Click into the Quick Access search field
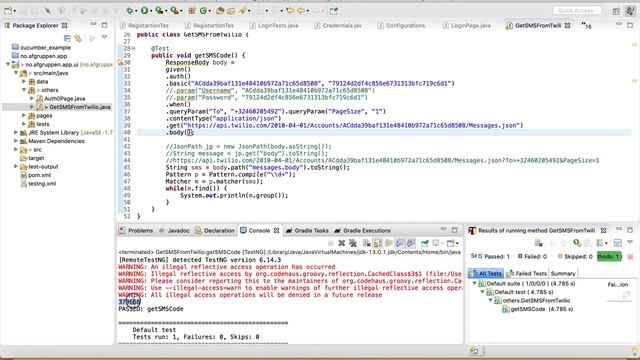The width and height of the screenshot is (640, 360). (576, 10)
